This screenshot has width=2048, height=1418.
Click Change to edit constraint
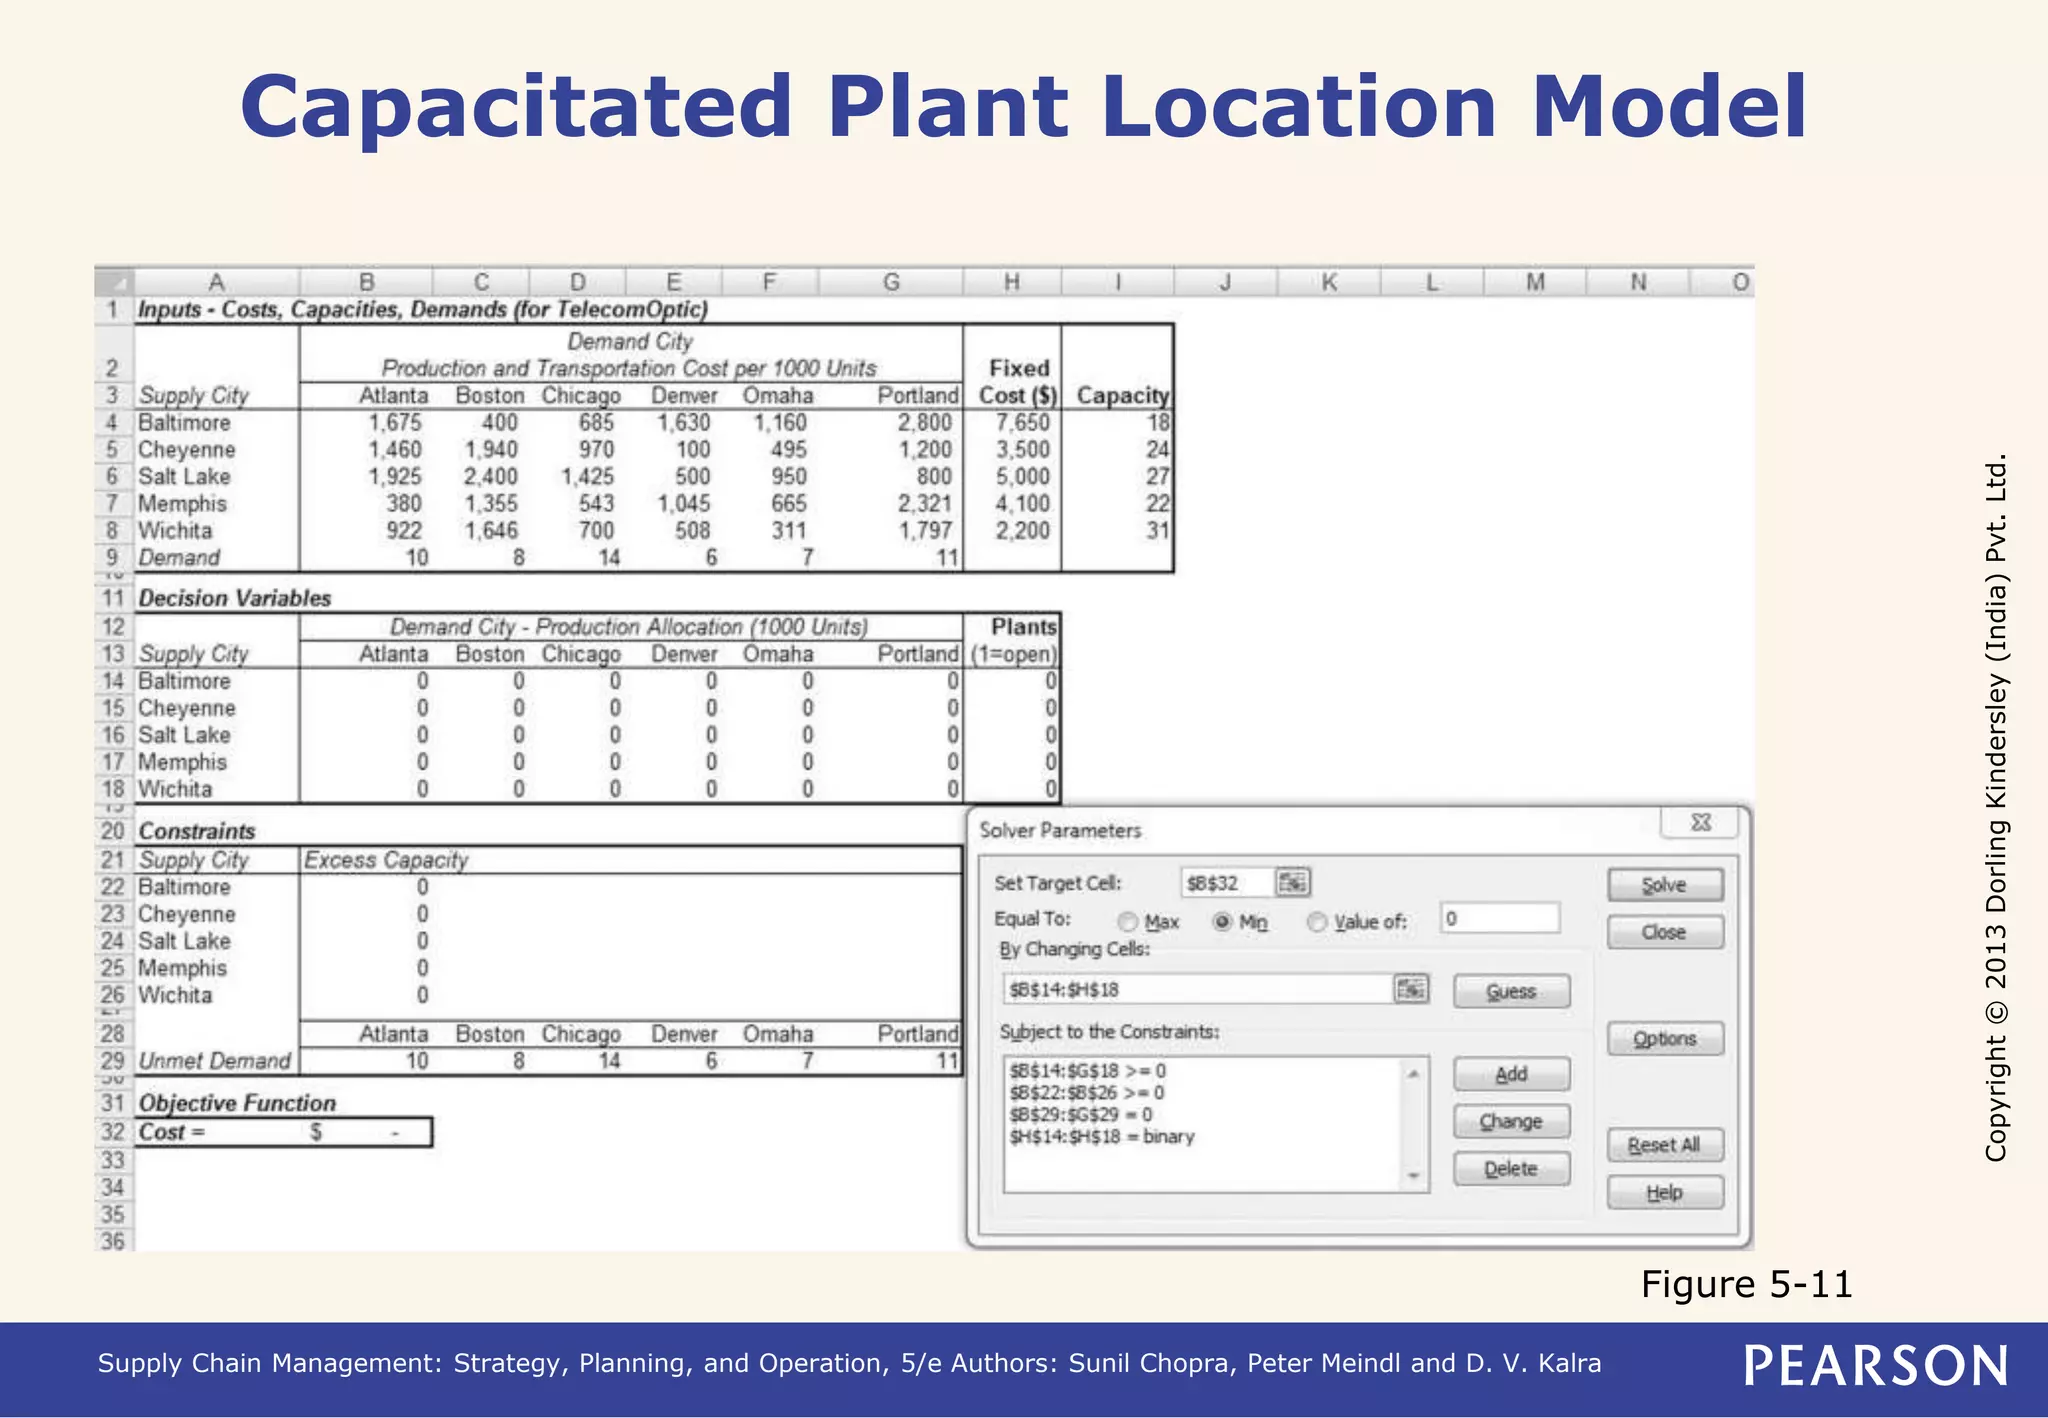tap(1510, 1122)
